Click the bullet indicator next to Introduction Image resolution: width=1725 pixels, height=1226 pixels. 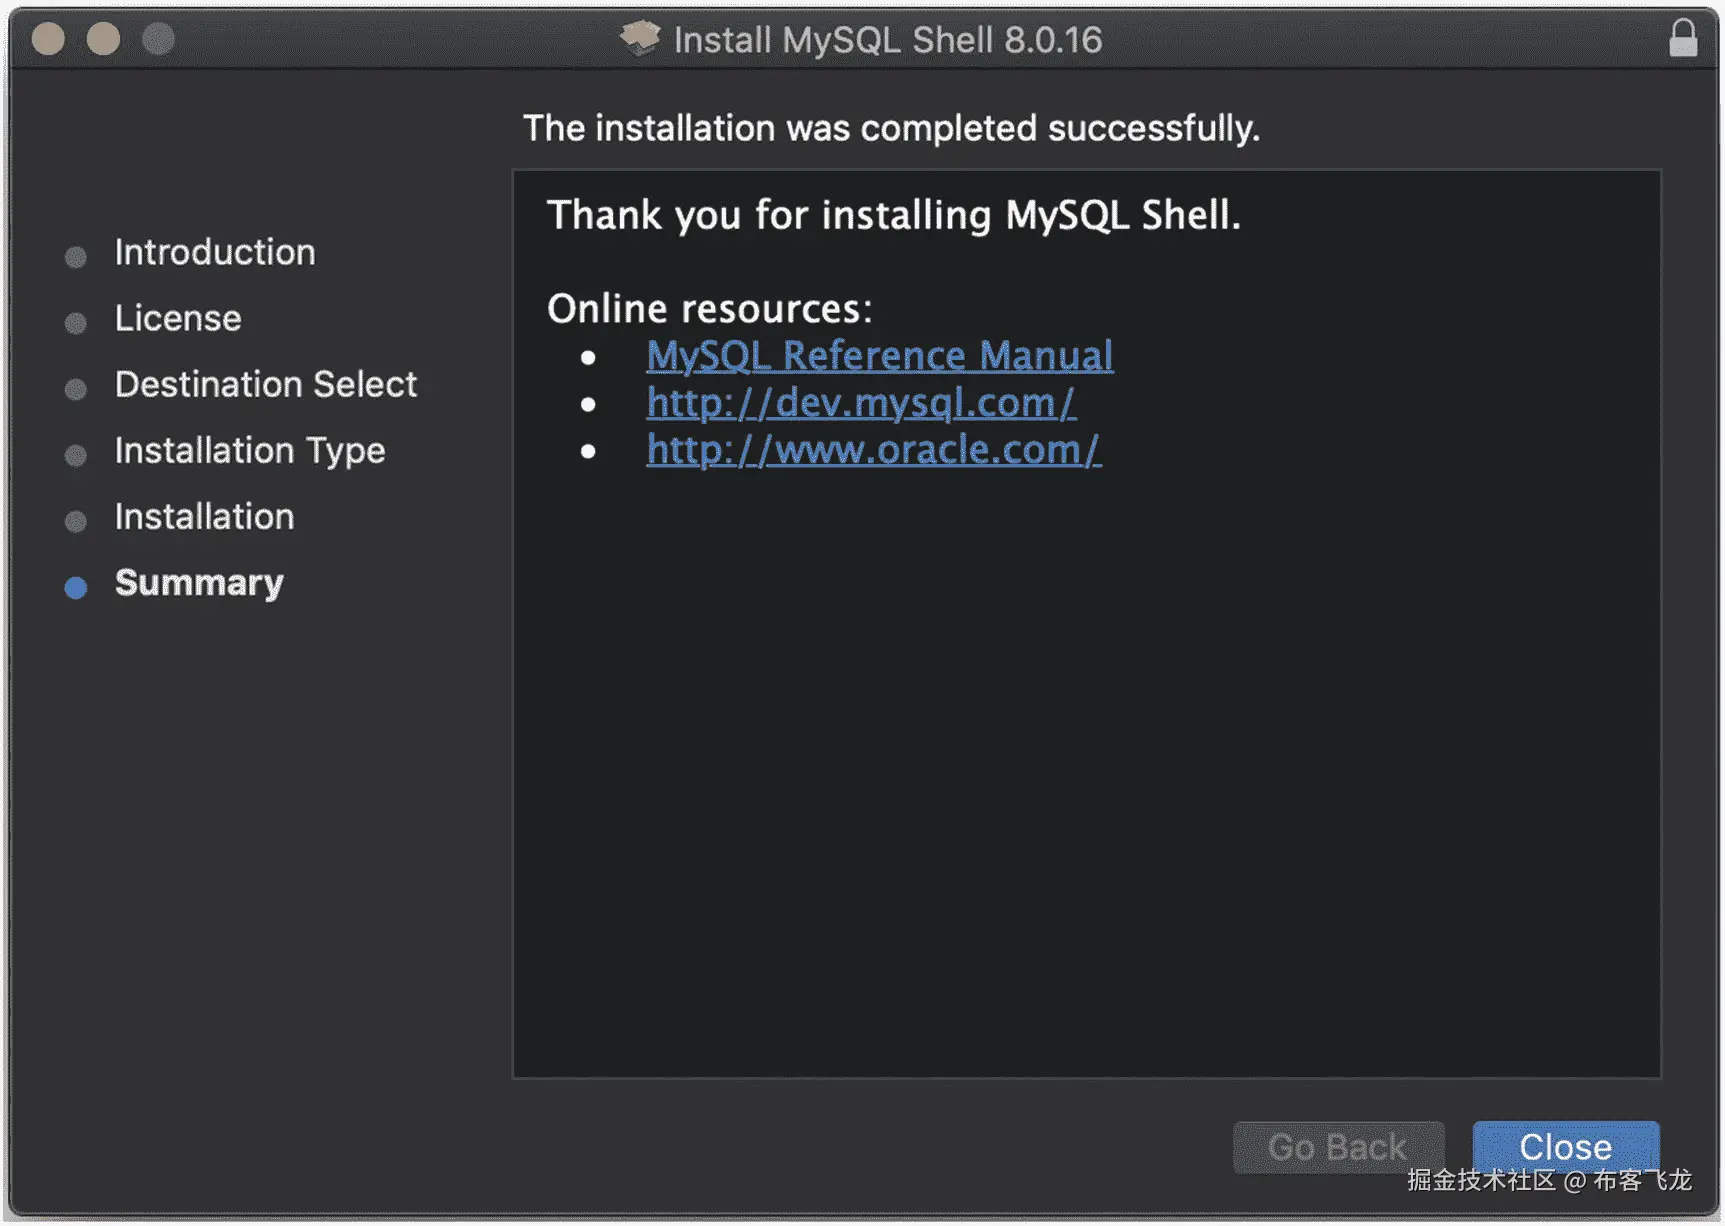click(75, 256)
